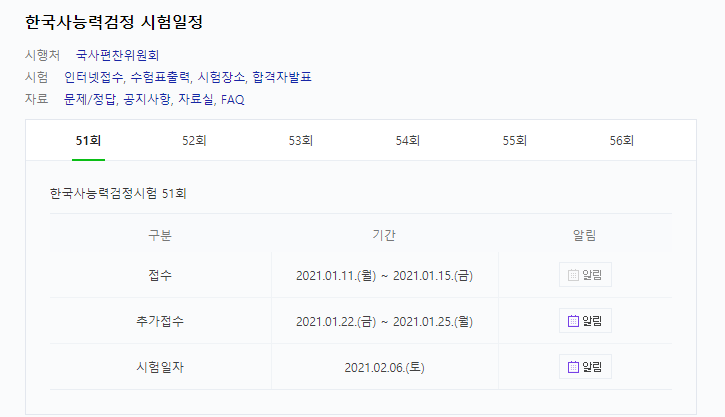Open the 시험장소 link
This screenshot has height=417, width=725.
pyautogui.click(x=221, y=77)
